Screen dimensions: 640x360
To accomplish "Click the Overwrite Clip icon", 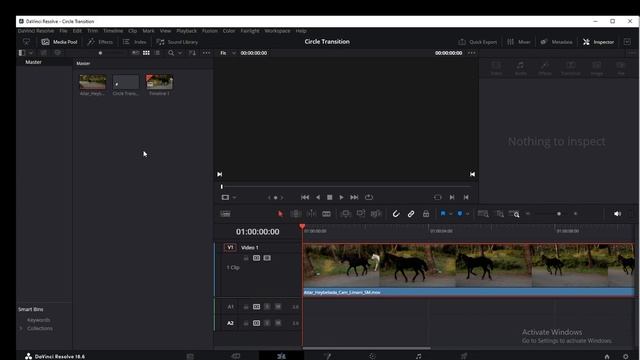I will tap(361, 213).
